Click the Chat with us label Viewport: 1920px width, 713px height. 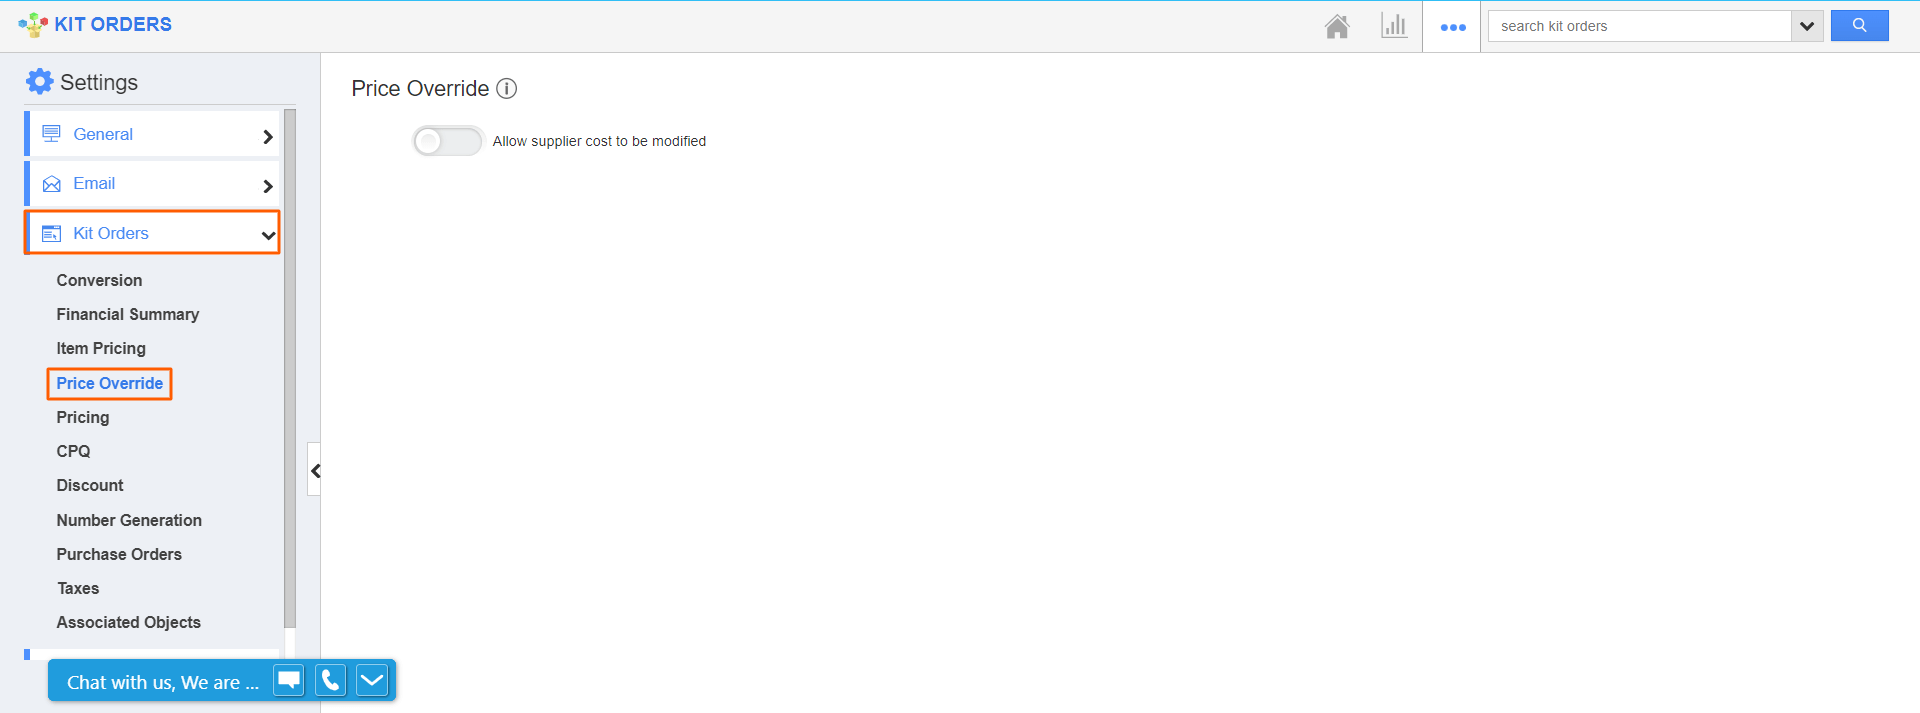162,682
